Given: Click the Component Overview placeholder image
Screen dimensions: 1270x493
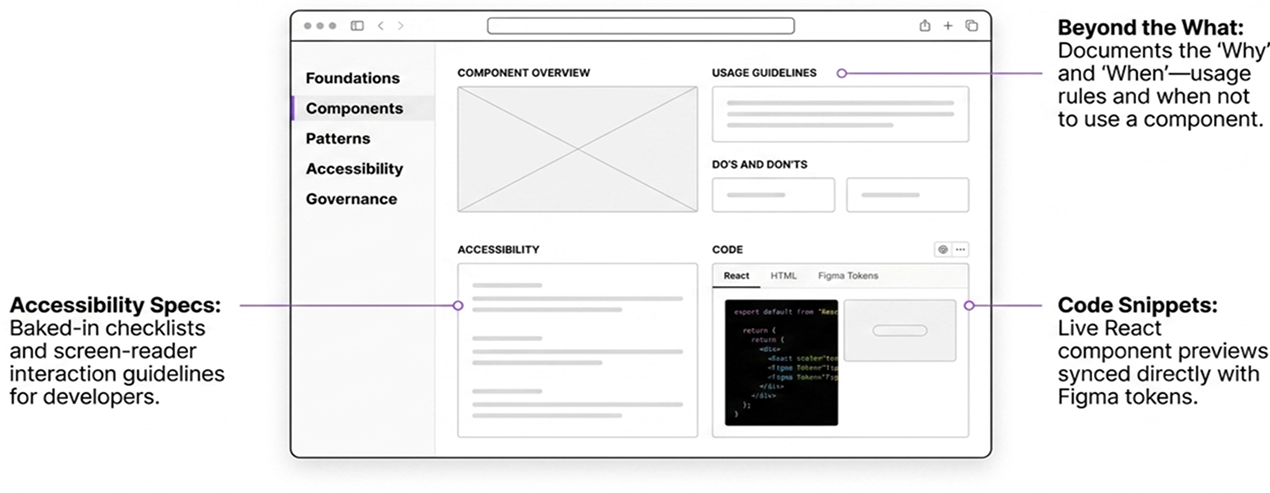Looking at the screenshot, I should pyautogui.click(x=578, y=149).
